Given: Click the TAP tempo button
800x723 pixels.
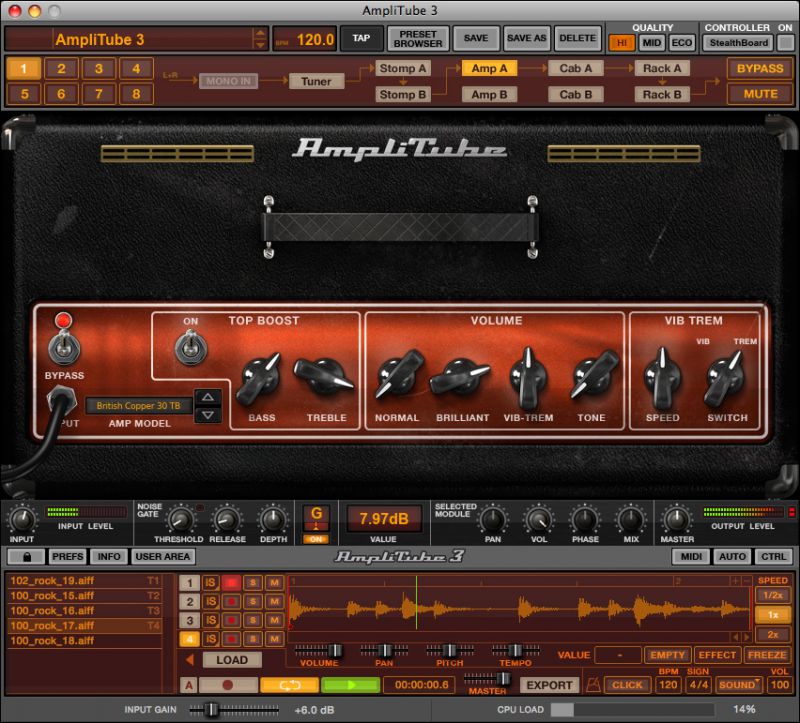Looking at the screenshot, I should [361, 39].
